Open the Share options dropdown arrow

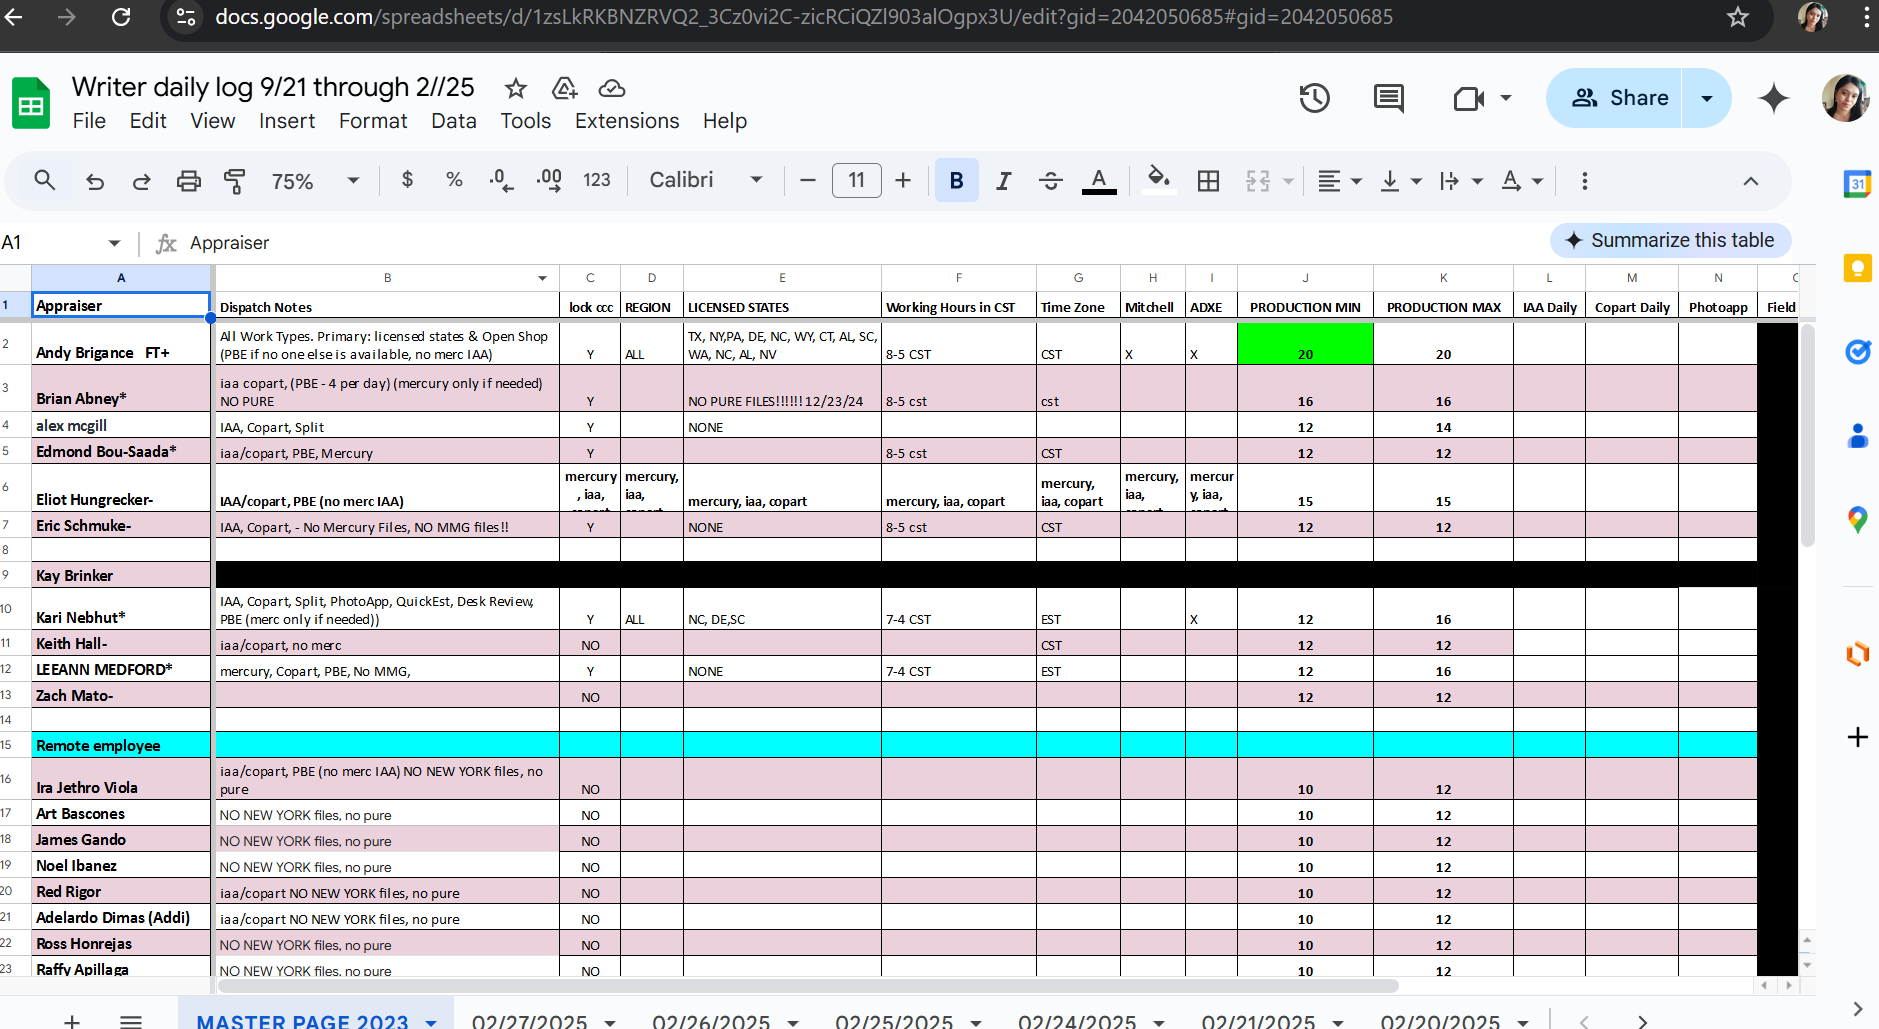click(1707, 98)
